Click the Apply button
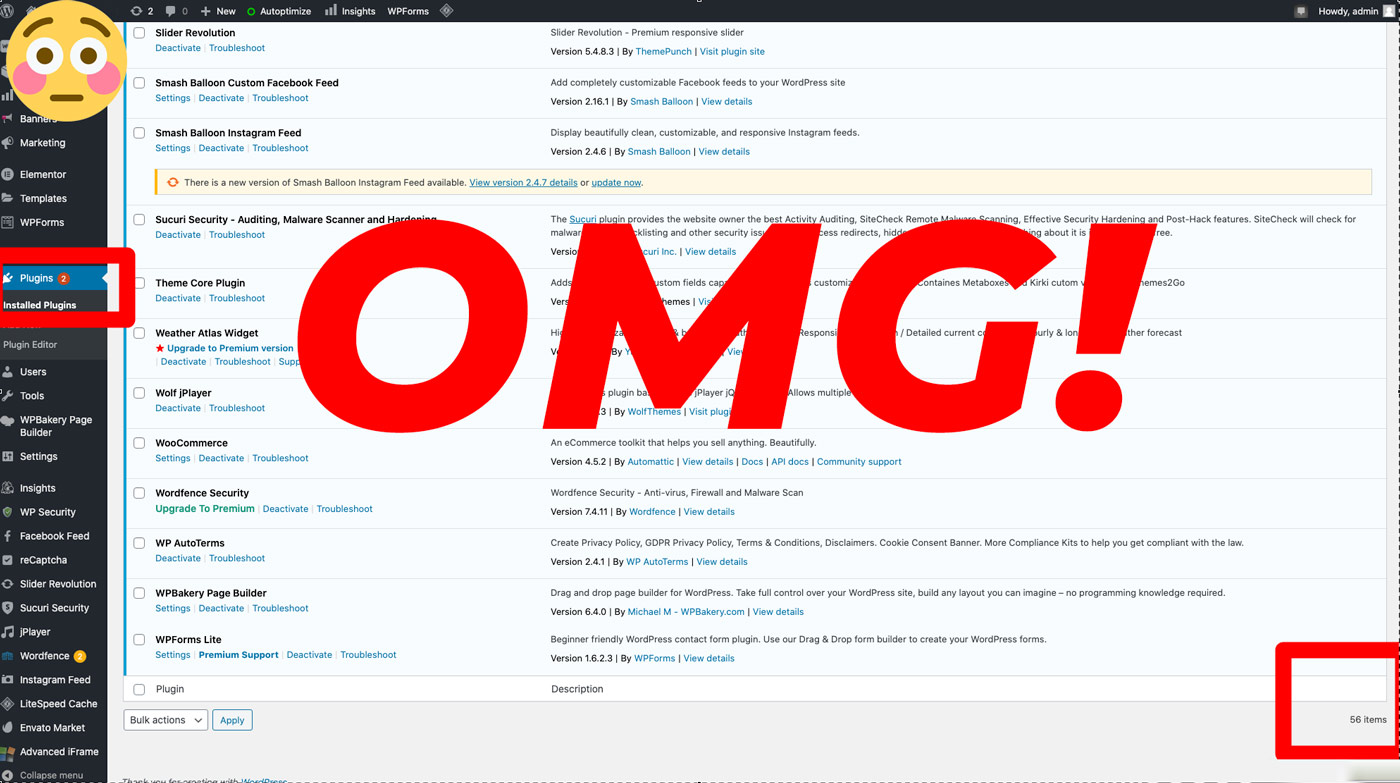This screenshot has width=1400, height=783. click(x=232, y=720)
